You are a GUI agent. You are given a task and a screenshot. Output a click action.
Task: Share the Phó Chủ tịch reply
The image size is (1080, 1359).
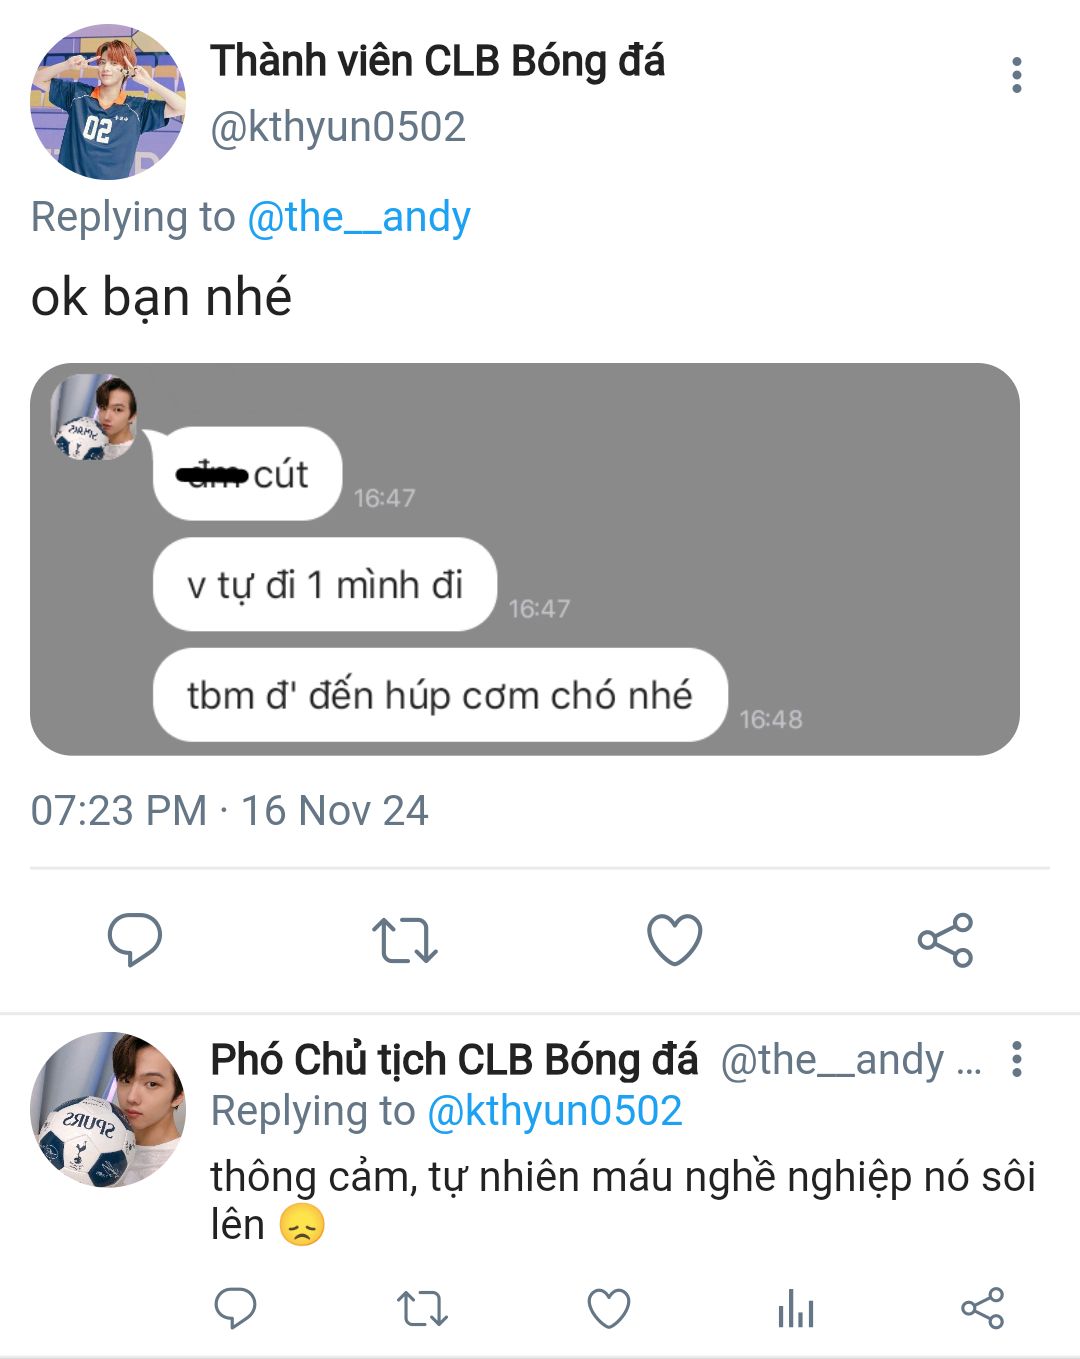(x=982, y=1308)
